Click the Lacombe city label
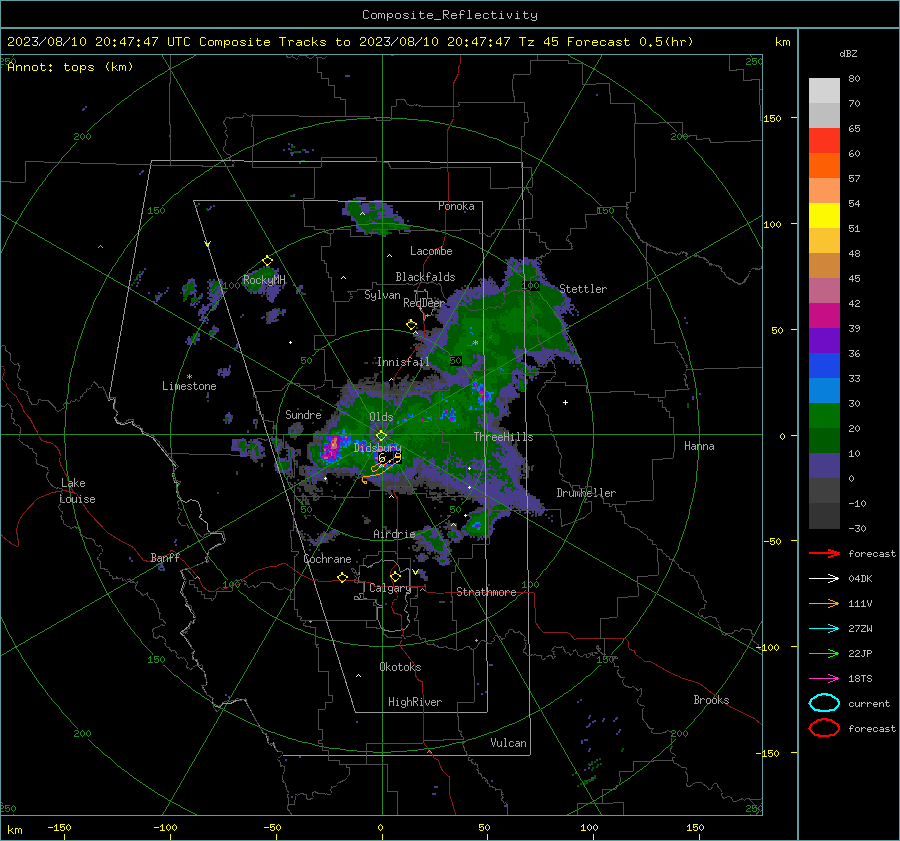Image resolution: width=900 pixels, height=841 pixels. (x=431, y=251)
